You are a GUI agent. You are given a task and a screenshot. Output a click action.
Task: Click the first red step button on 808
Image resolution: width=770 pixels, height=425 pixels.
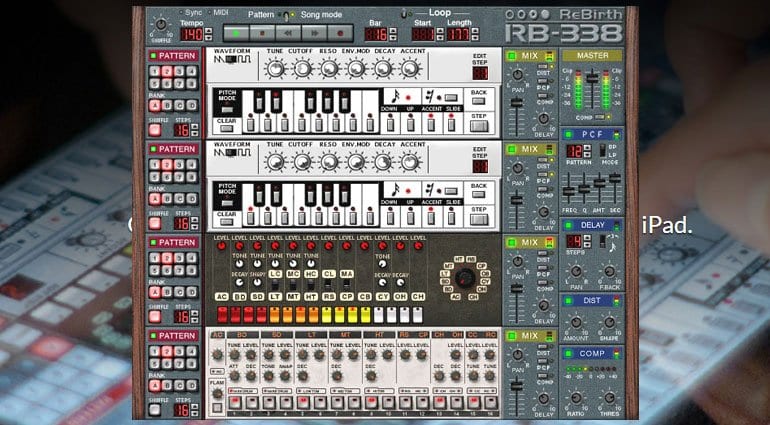tap(222, 315)
